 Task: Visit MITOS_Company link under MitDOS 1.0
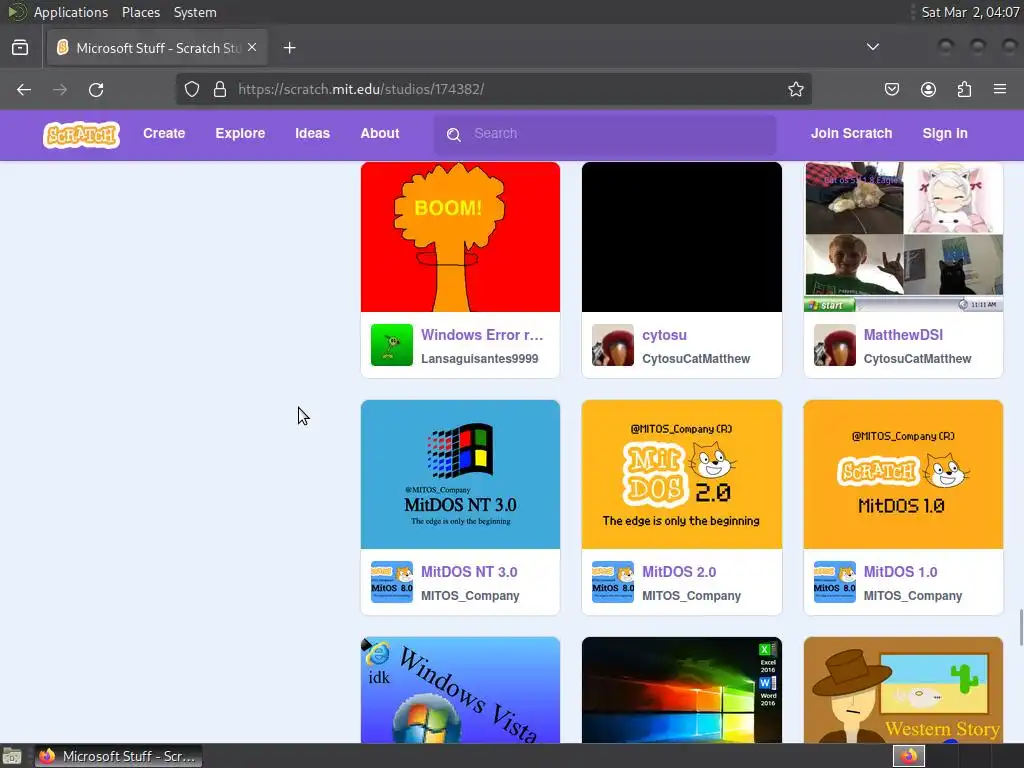pos(913,596)
